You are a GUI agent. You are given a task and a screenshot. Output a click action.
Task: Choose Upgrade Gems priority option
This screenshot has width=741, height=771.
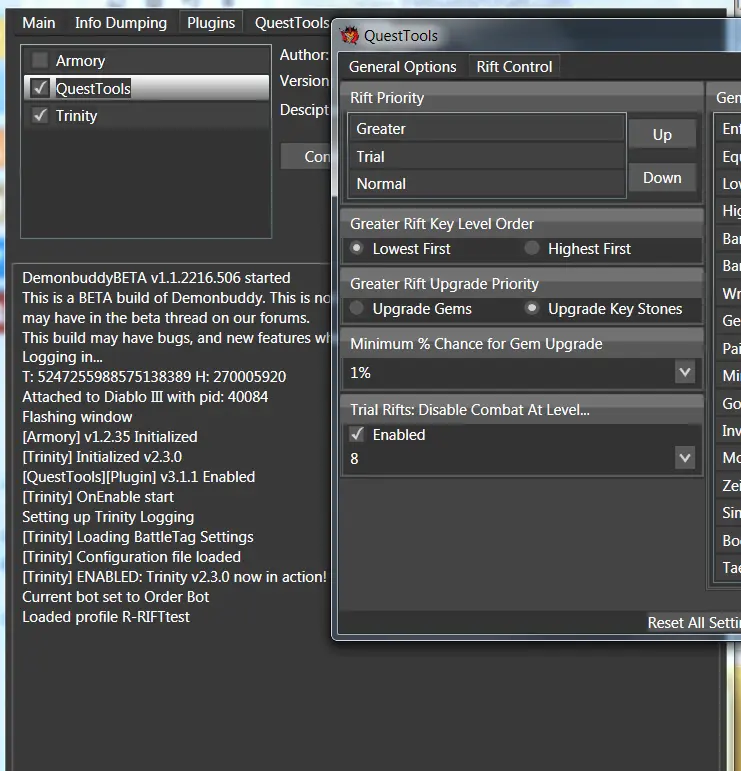(357, 308)
